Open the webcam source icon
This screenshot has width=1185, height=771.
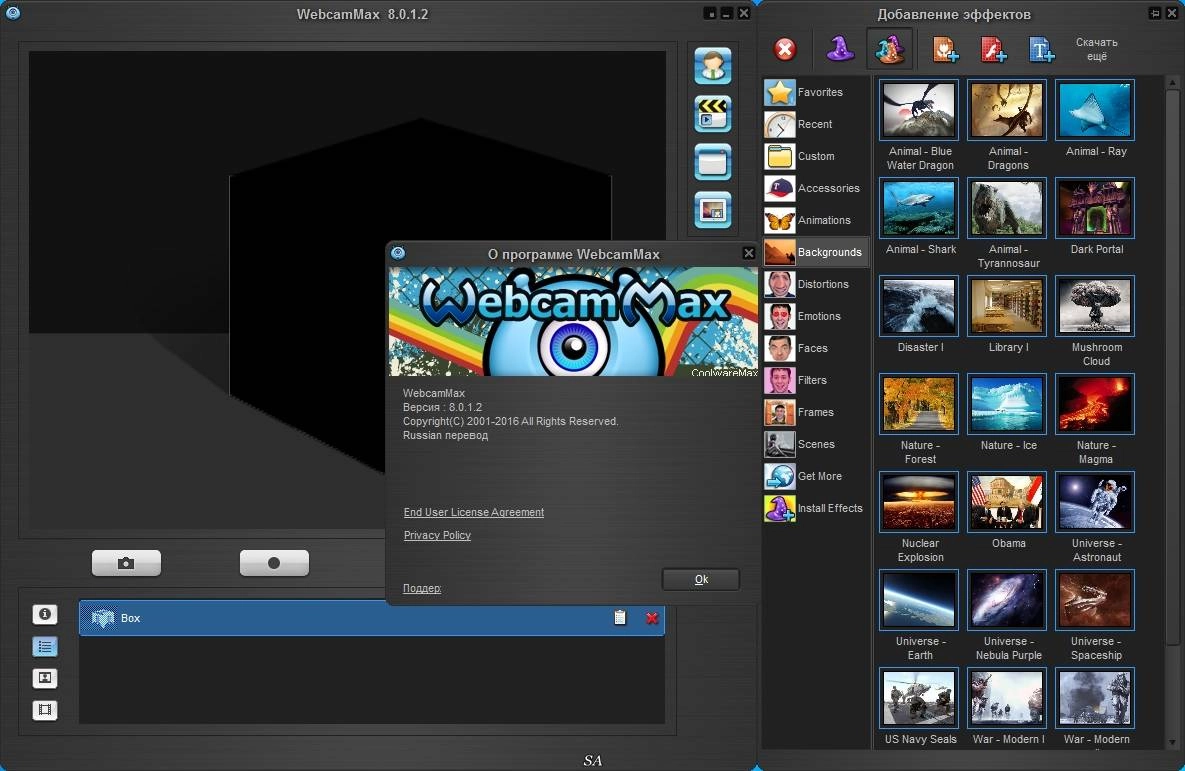[713, 66]
